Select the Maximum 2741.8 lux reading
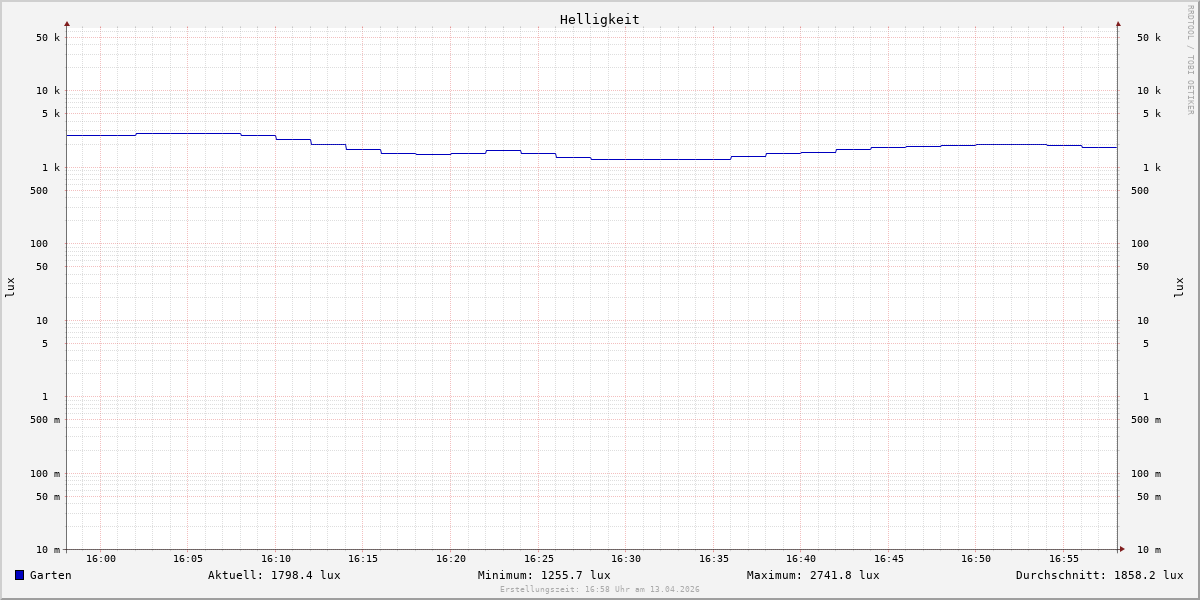 pyautogui.click(x=813, y=575)
